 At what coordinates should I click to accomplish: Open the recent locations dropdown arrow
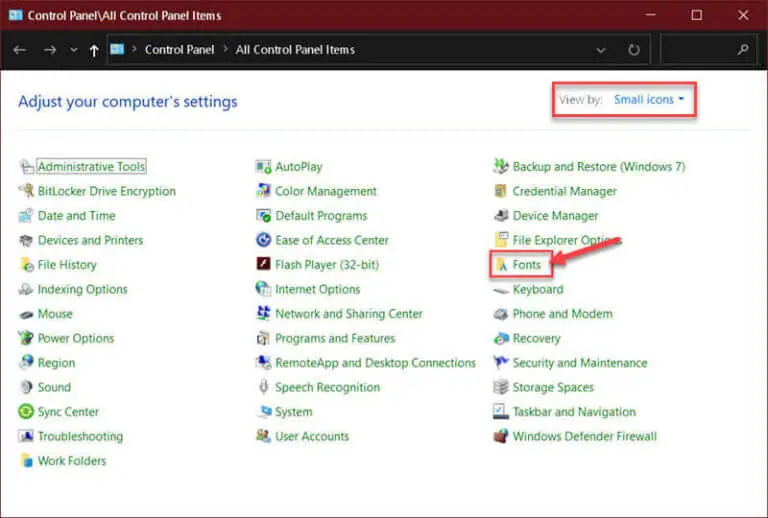[73, 50]
